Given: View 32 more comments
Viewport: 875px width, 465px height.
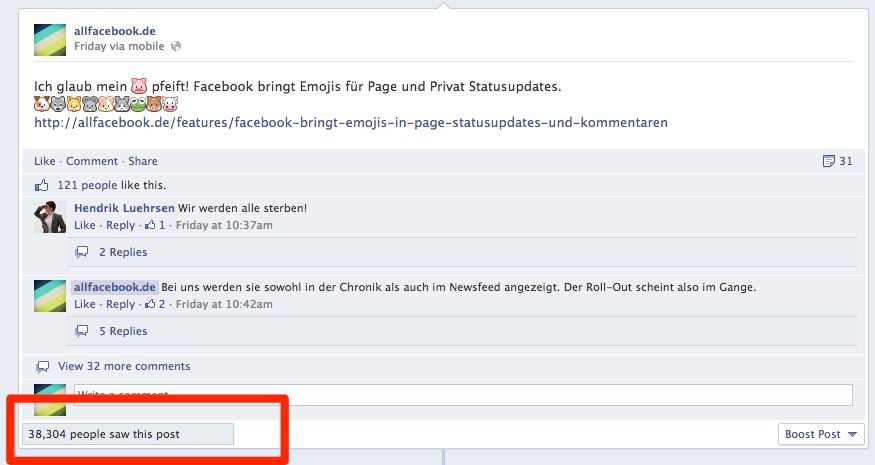Looking at the screenshot, I should coord(124,367).
